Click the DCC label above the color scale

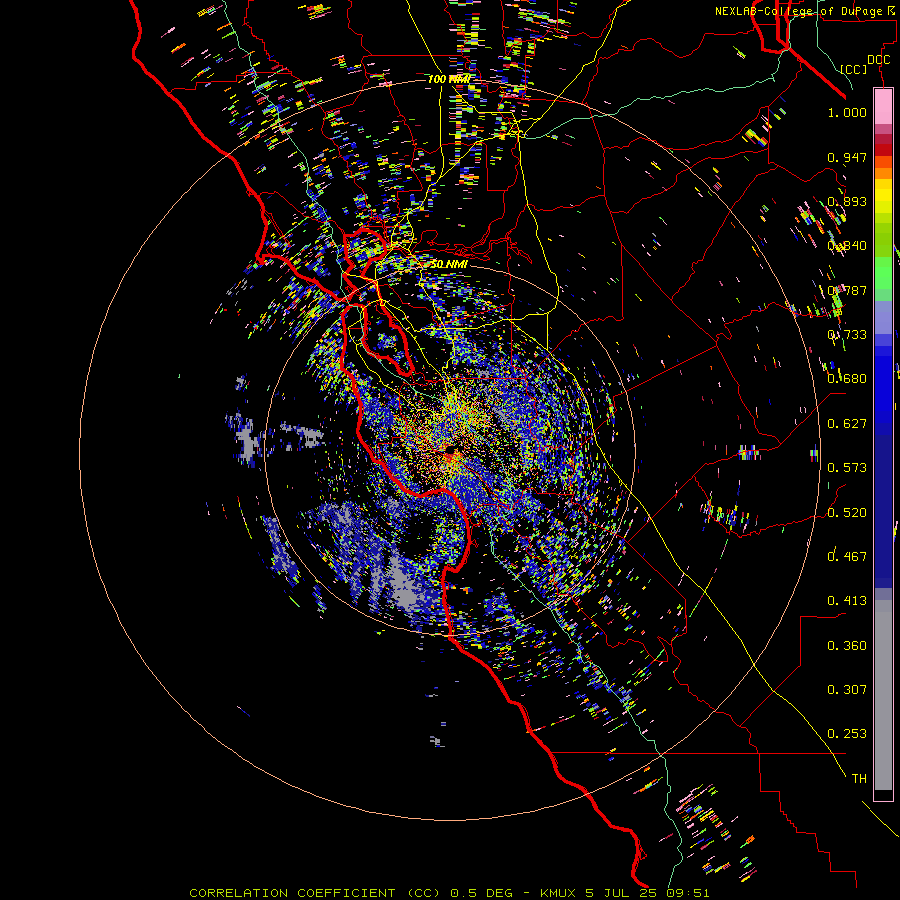point(878,60)
